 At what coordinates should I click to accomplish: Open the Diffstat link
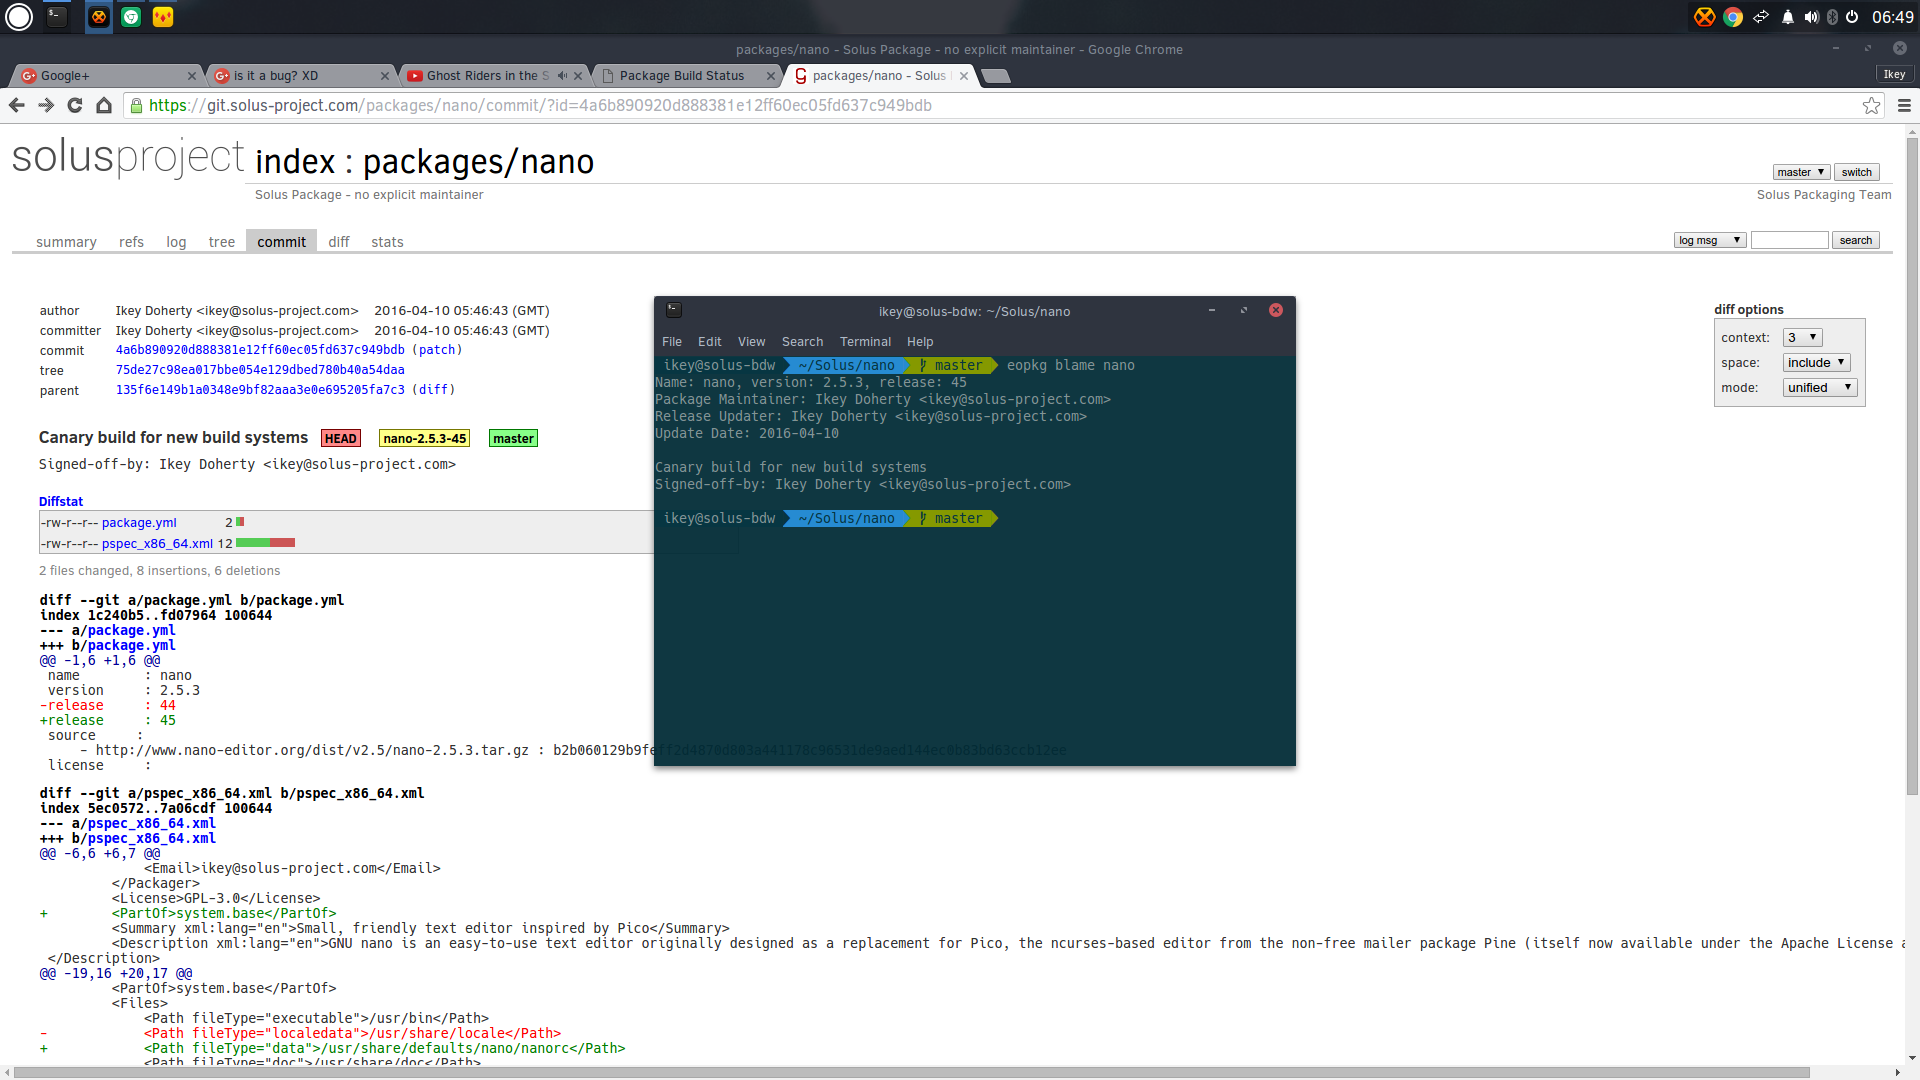[61, 502]
